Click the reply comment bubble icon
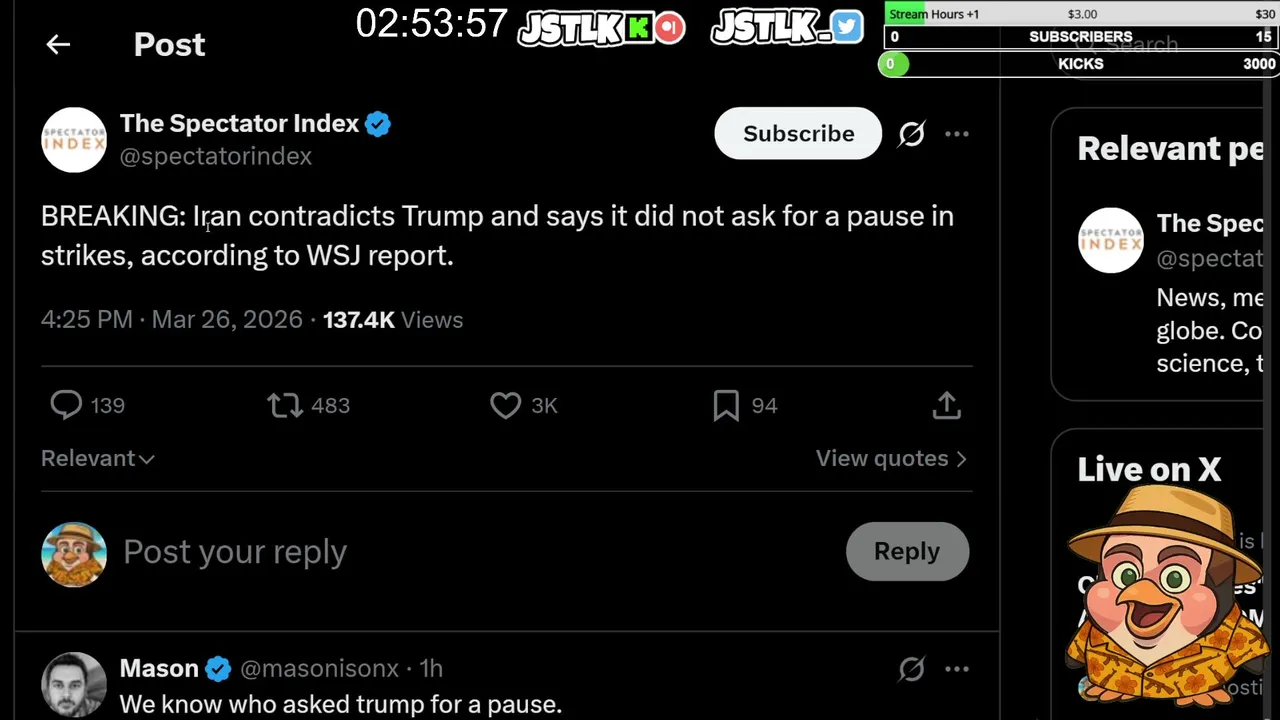This screenshot has width=1280, height=720. pyautogui.click(x=66, y=405)
